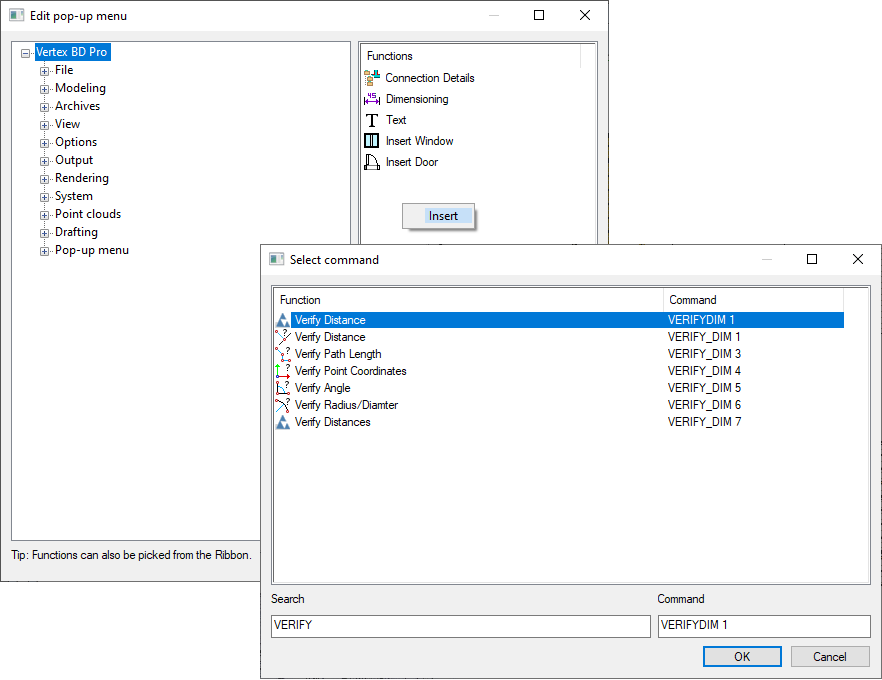Choose Insert from the context menu
882x680 pixels.
[x=442, y=216]
